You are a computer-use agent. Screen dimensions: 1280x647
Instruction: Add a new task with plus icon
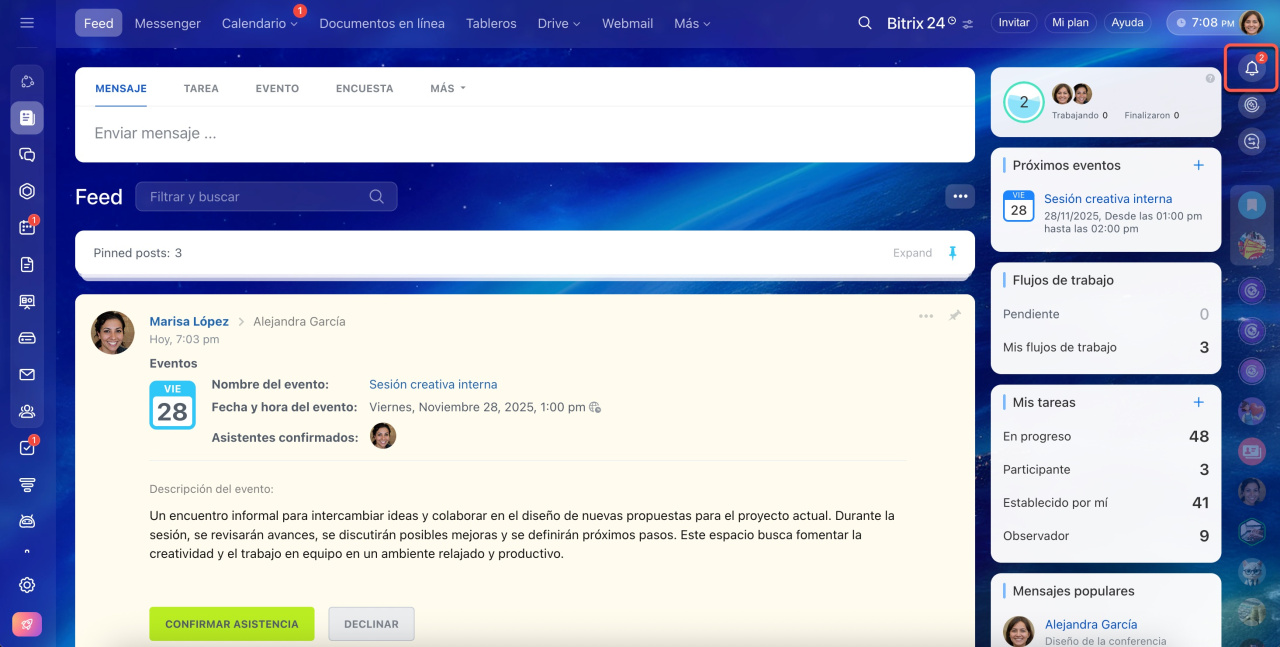point(1199,402)
